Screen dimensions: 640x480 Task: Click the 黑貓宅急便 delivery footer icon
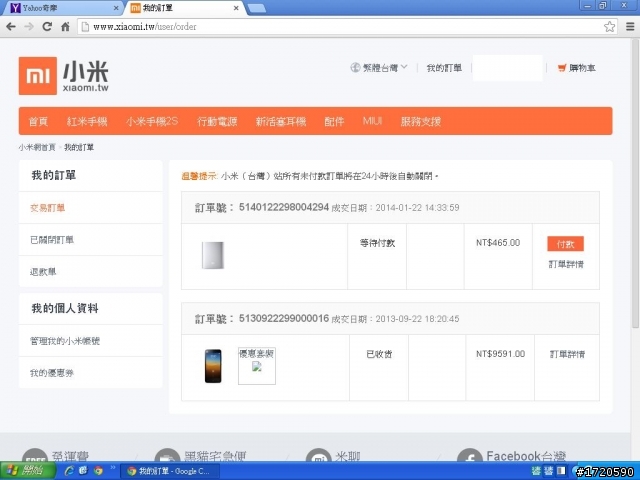[x=167, y=456]
